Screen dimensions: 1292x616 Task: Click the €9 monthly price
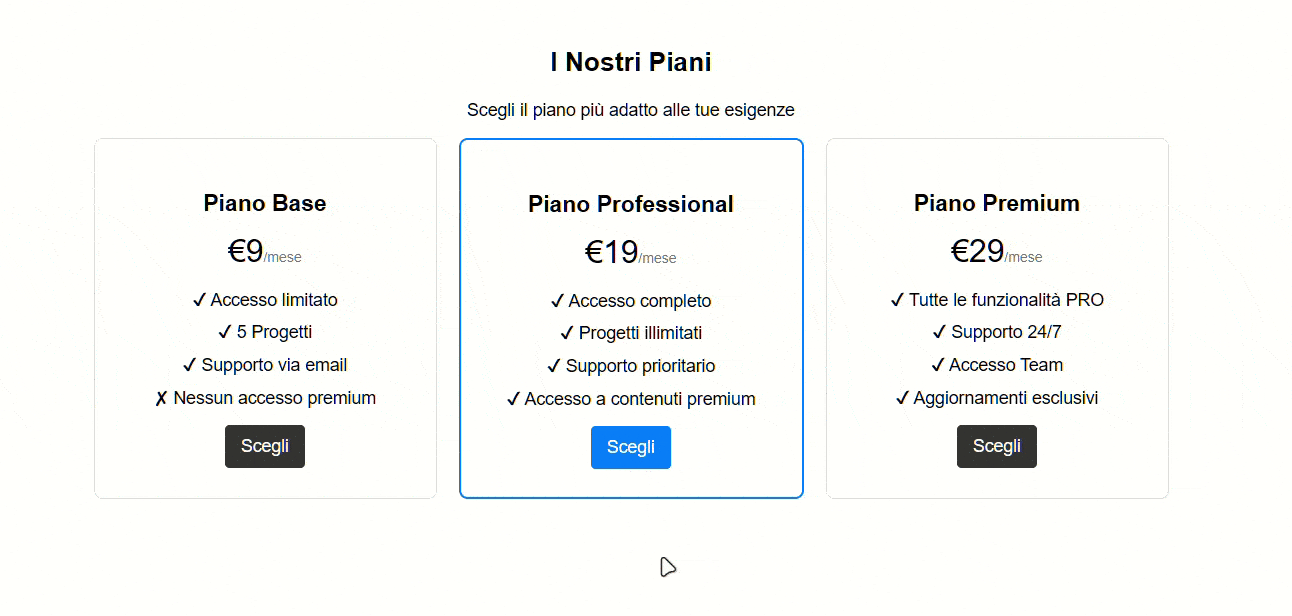click(246, 251)
